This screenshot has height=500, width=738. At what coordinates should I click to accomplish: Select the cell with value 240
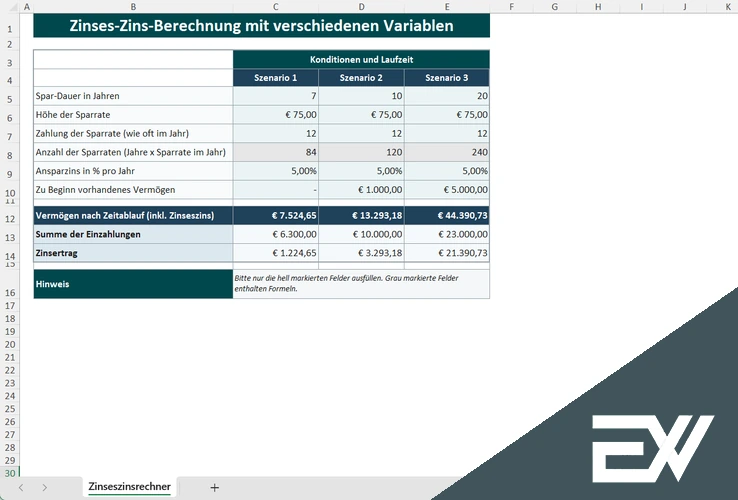[x=447, y=152]
